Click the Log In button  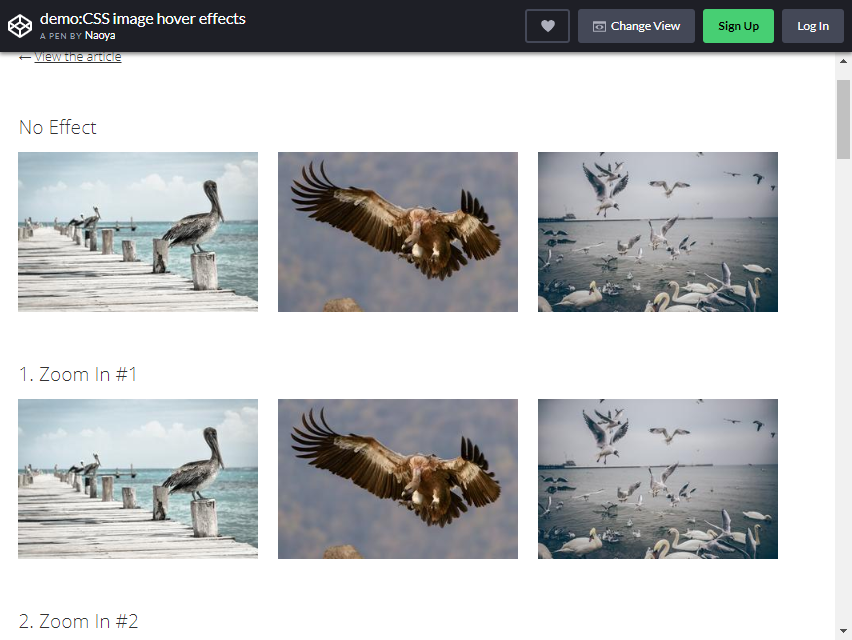(813, 26)
